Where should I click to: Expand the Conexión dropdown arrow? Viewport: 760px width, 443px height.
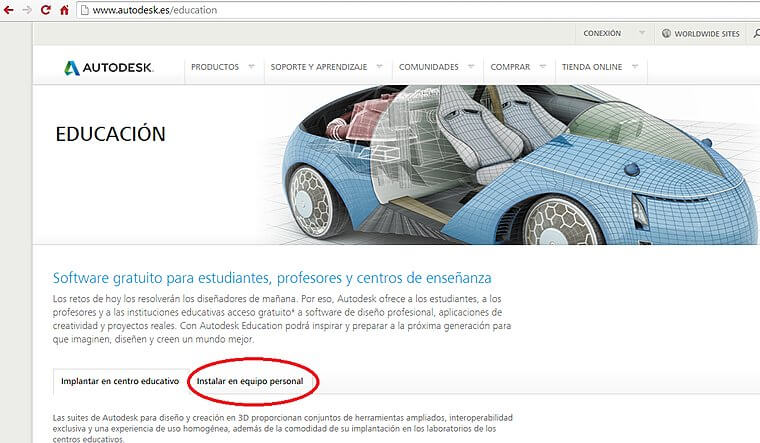[642, 33]
